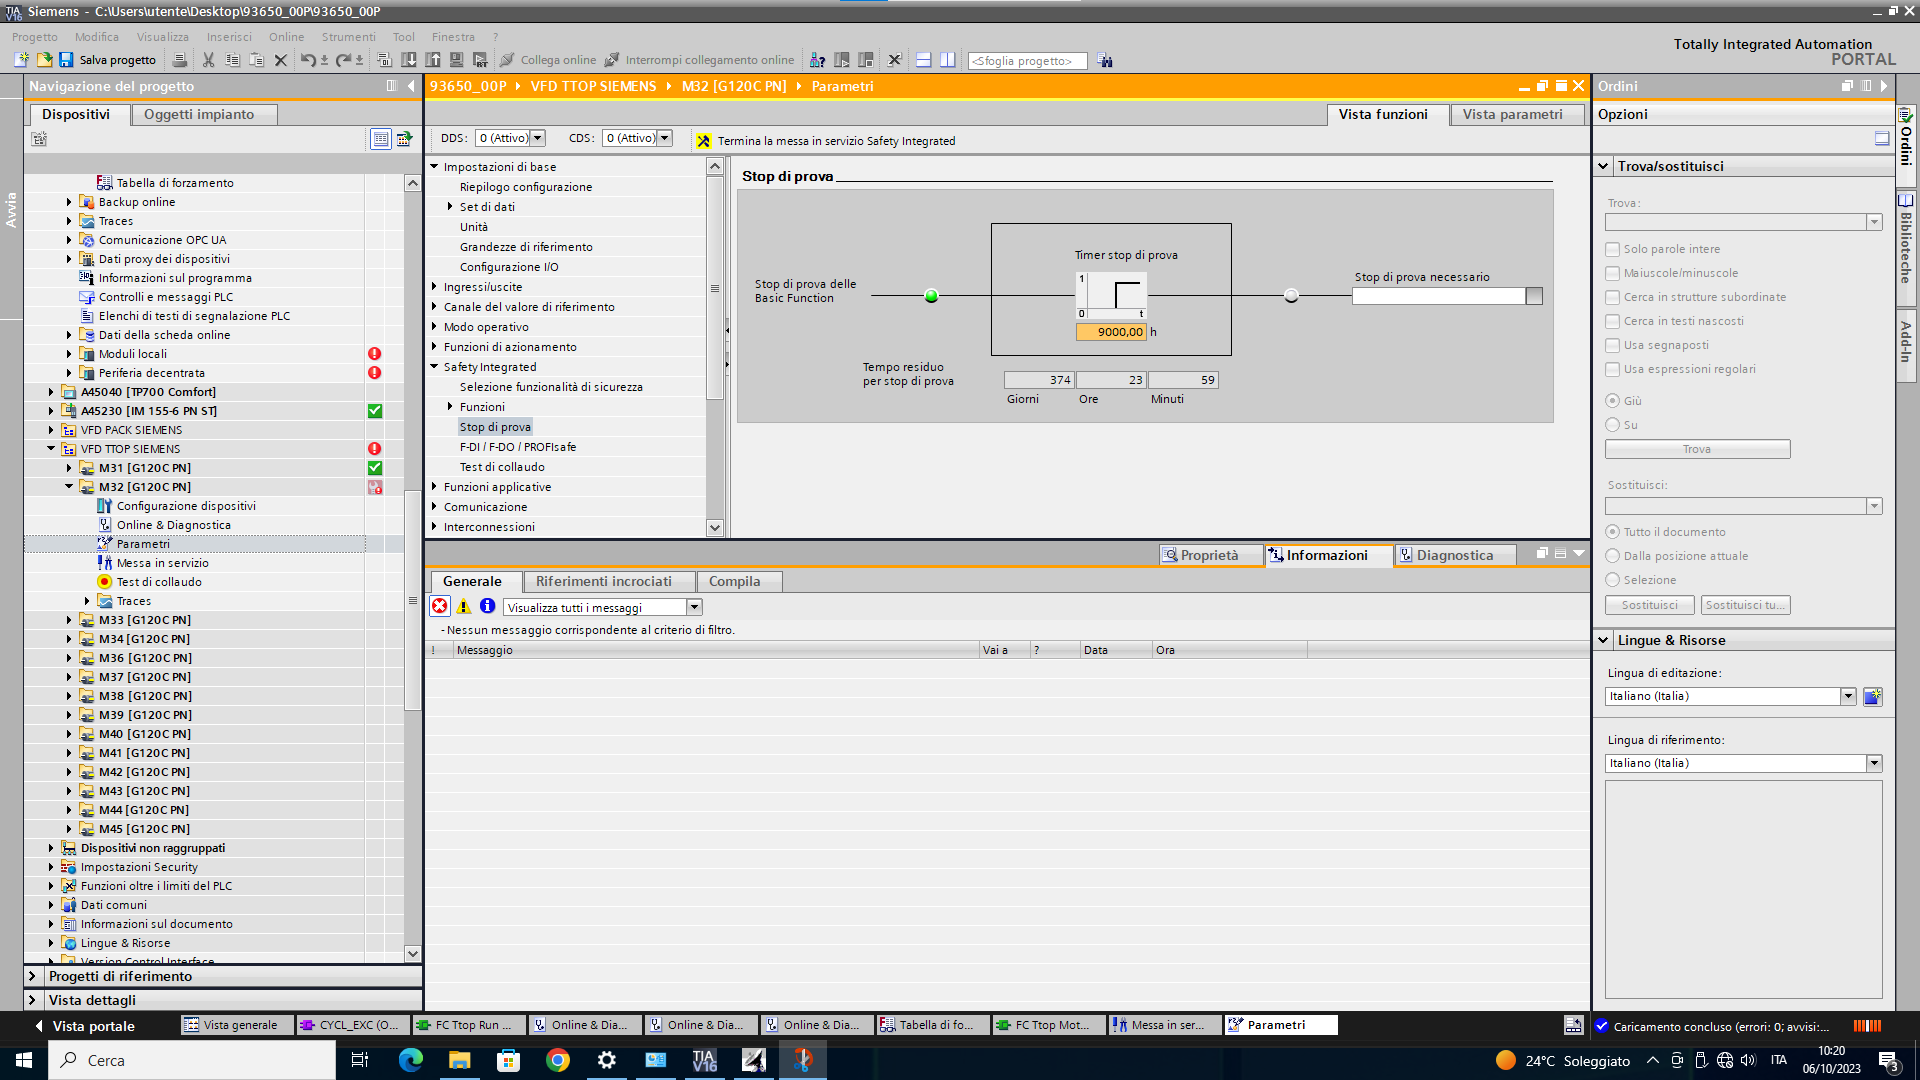Enable Usa segnaposti checkbox
Viewport: 1920px width, 1080px height.
point(1612,345)
